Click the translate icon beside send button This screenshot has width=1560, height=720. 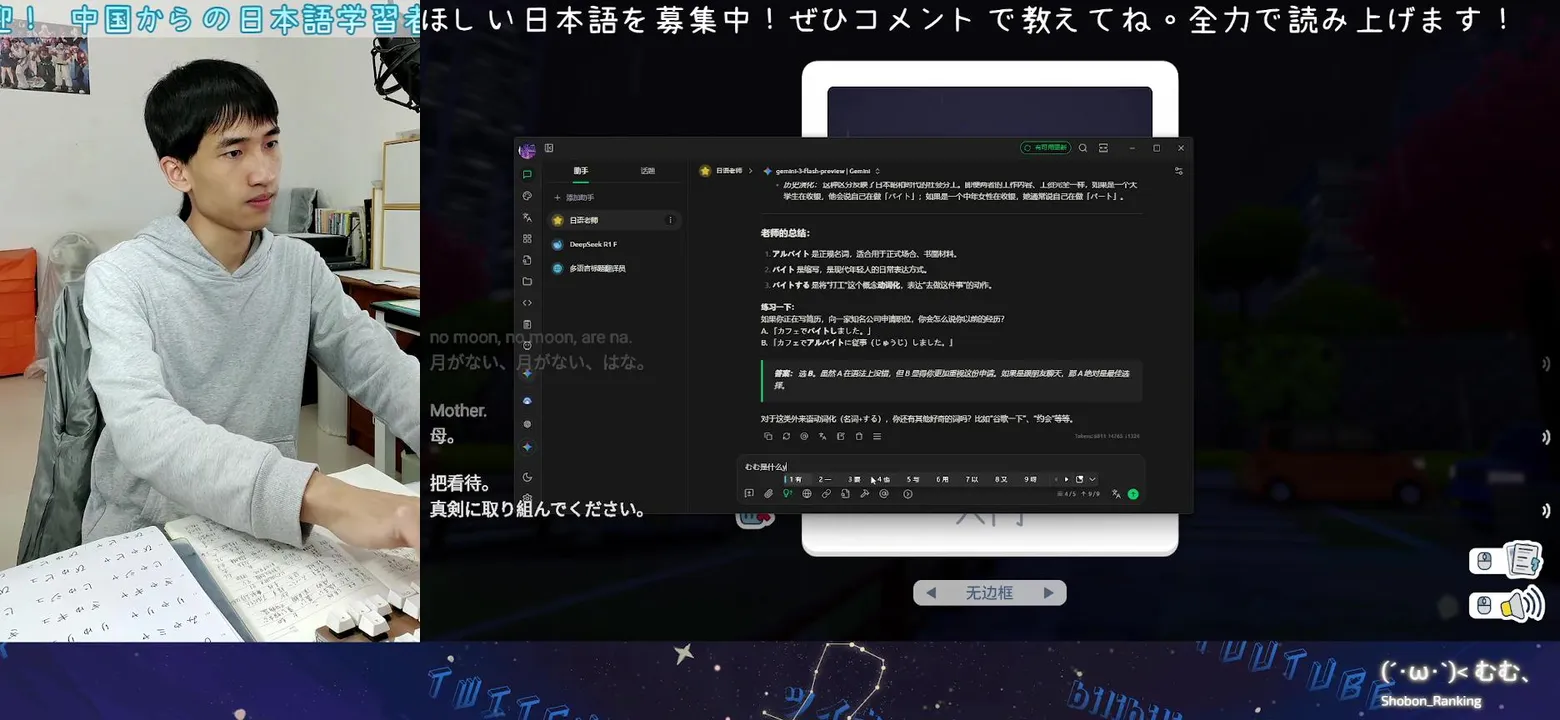pos(1116,494)
